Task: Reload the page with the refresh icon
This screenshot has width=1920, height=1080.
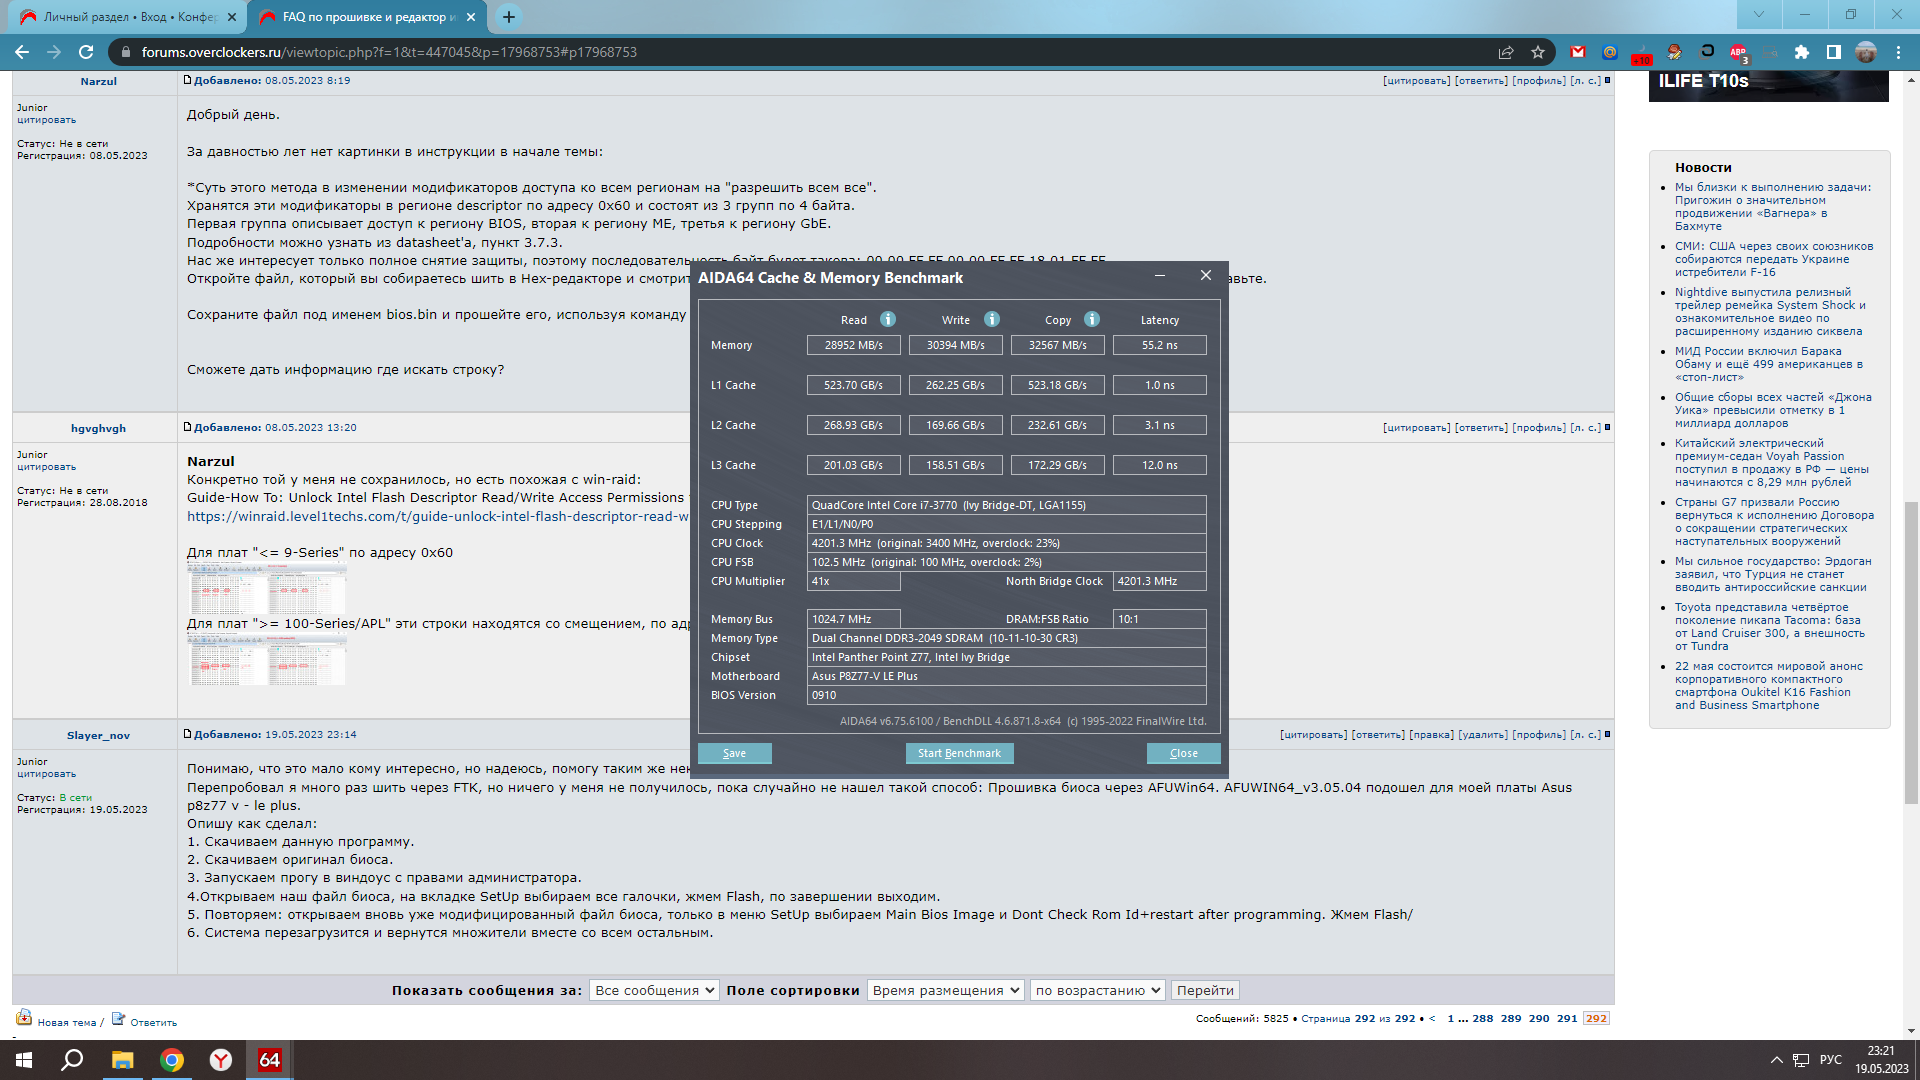Action: tap(86, 52)
